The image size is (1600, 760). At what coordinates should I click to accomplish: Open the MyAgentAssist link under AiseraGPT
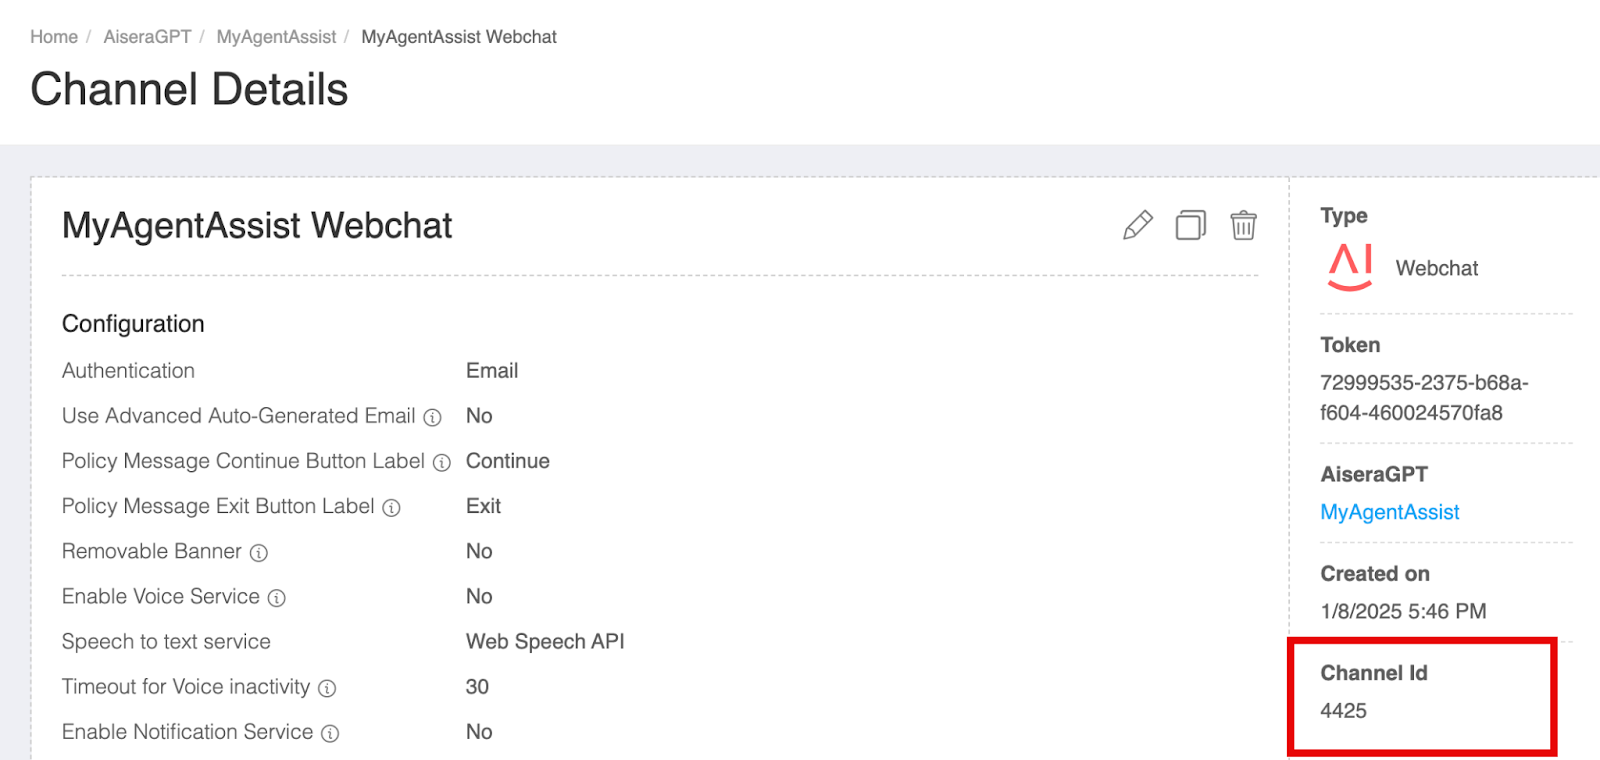coord(1390,512)
